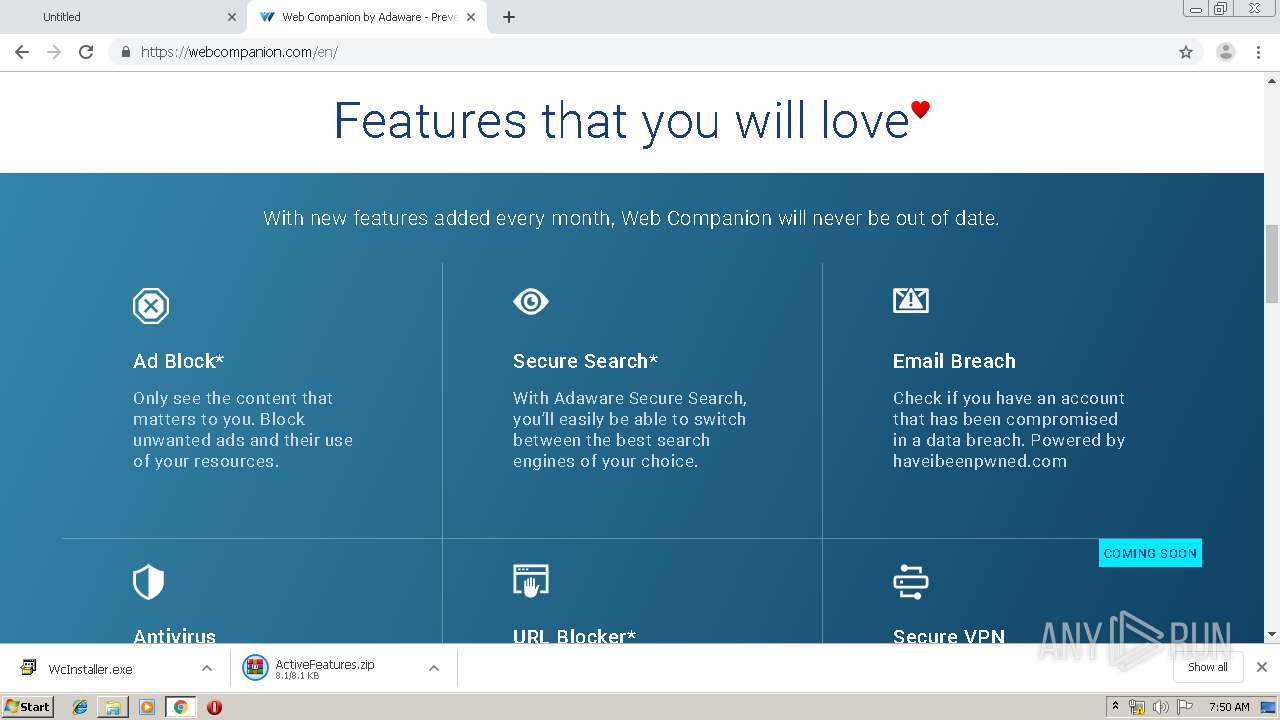
Task: Click the Email Breach heading
Action: click(954, 361)
